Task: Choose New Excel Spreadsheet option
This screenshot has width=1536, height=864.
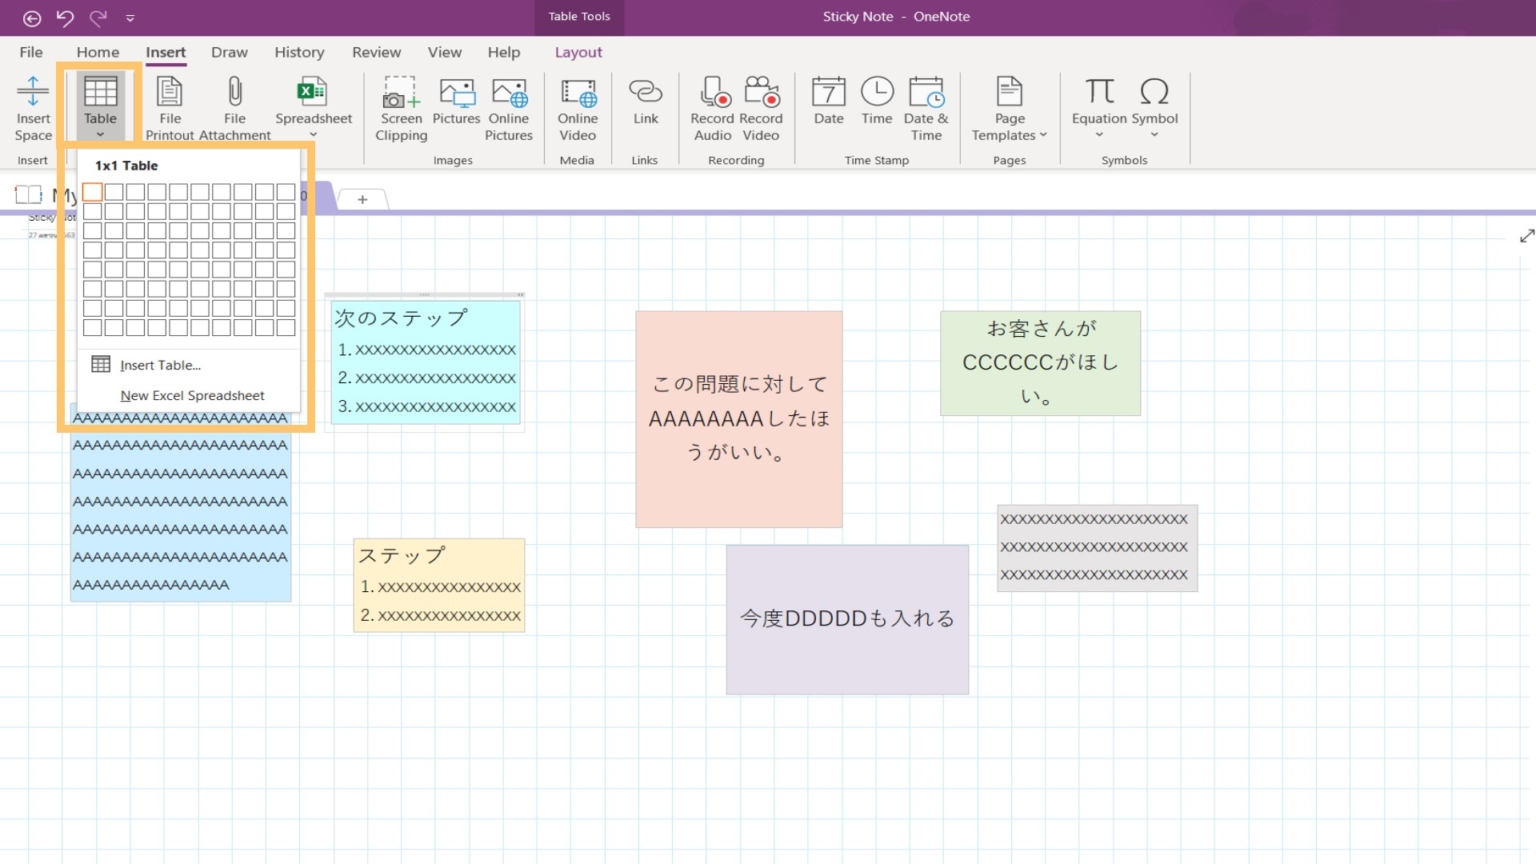Action: (192, 395)
